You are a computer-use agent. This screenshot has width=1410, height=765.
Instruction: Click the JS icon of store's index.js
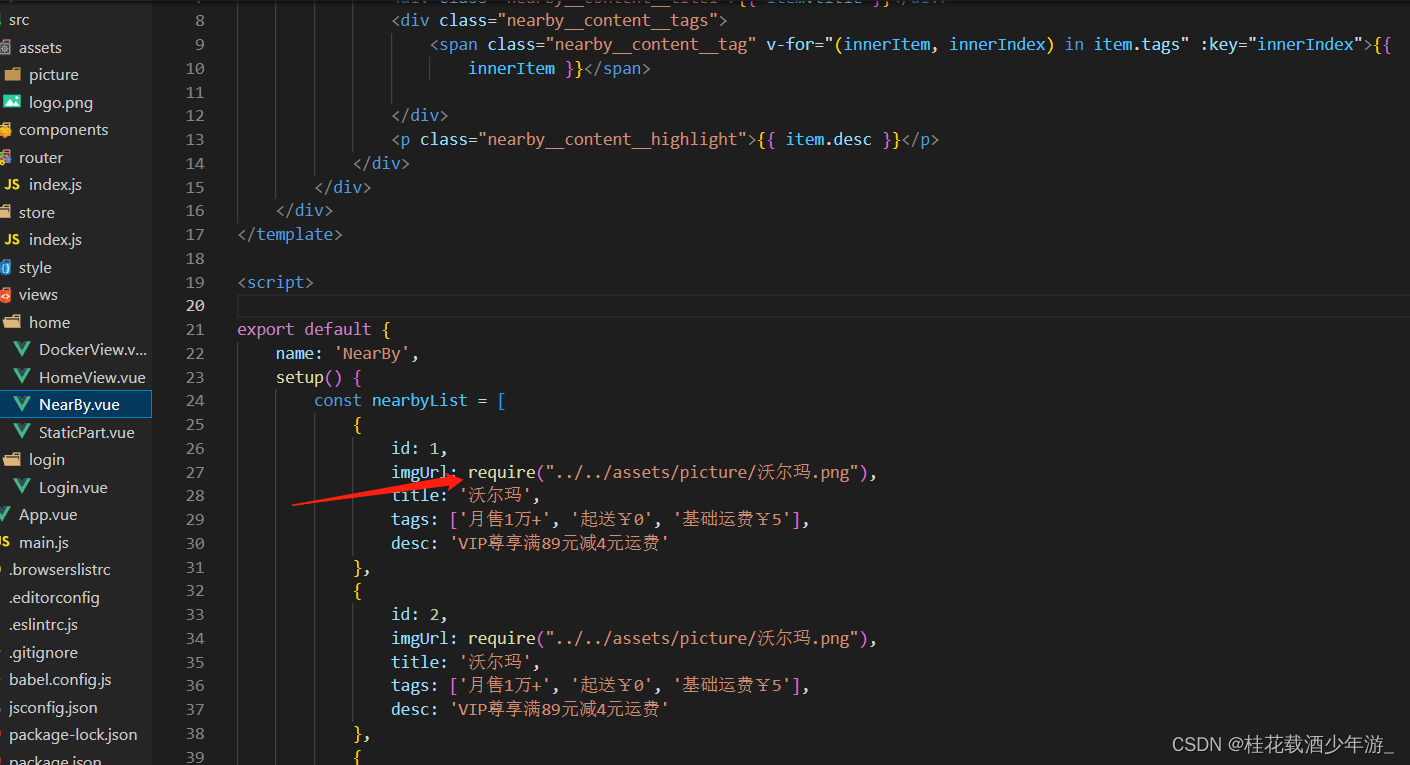[12, 240]
